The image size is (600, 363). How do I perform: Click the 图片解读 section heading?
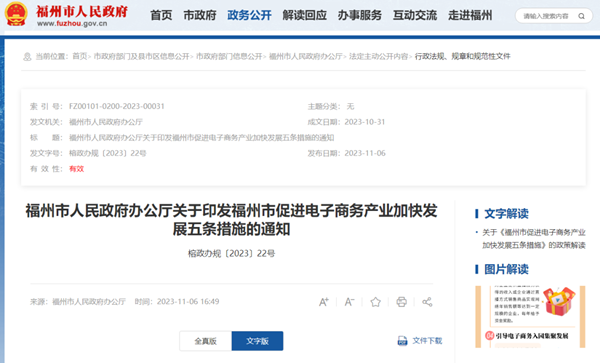point(506,269)
